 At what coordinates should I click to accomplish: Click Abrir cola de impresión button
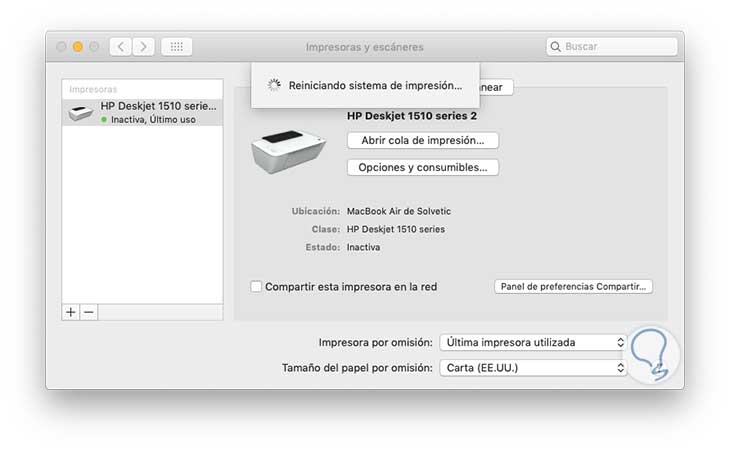423,140
